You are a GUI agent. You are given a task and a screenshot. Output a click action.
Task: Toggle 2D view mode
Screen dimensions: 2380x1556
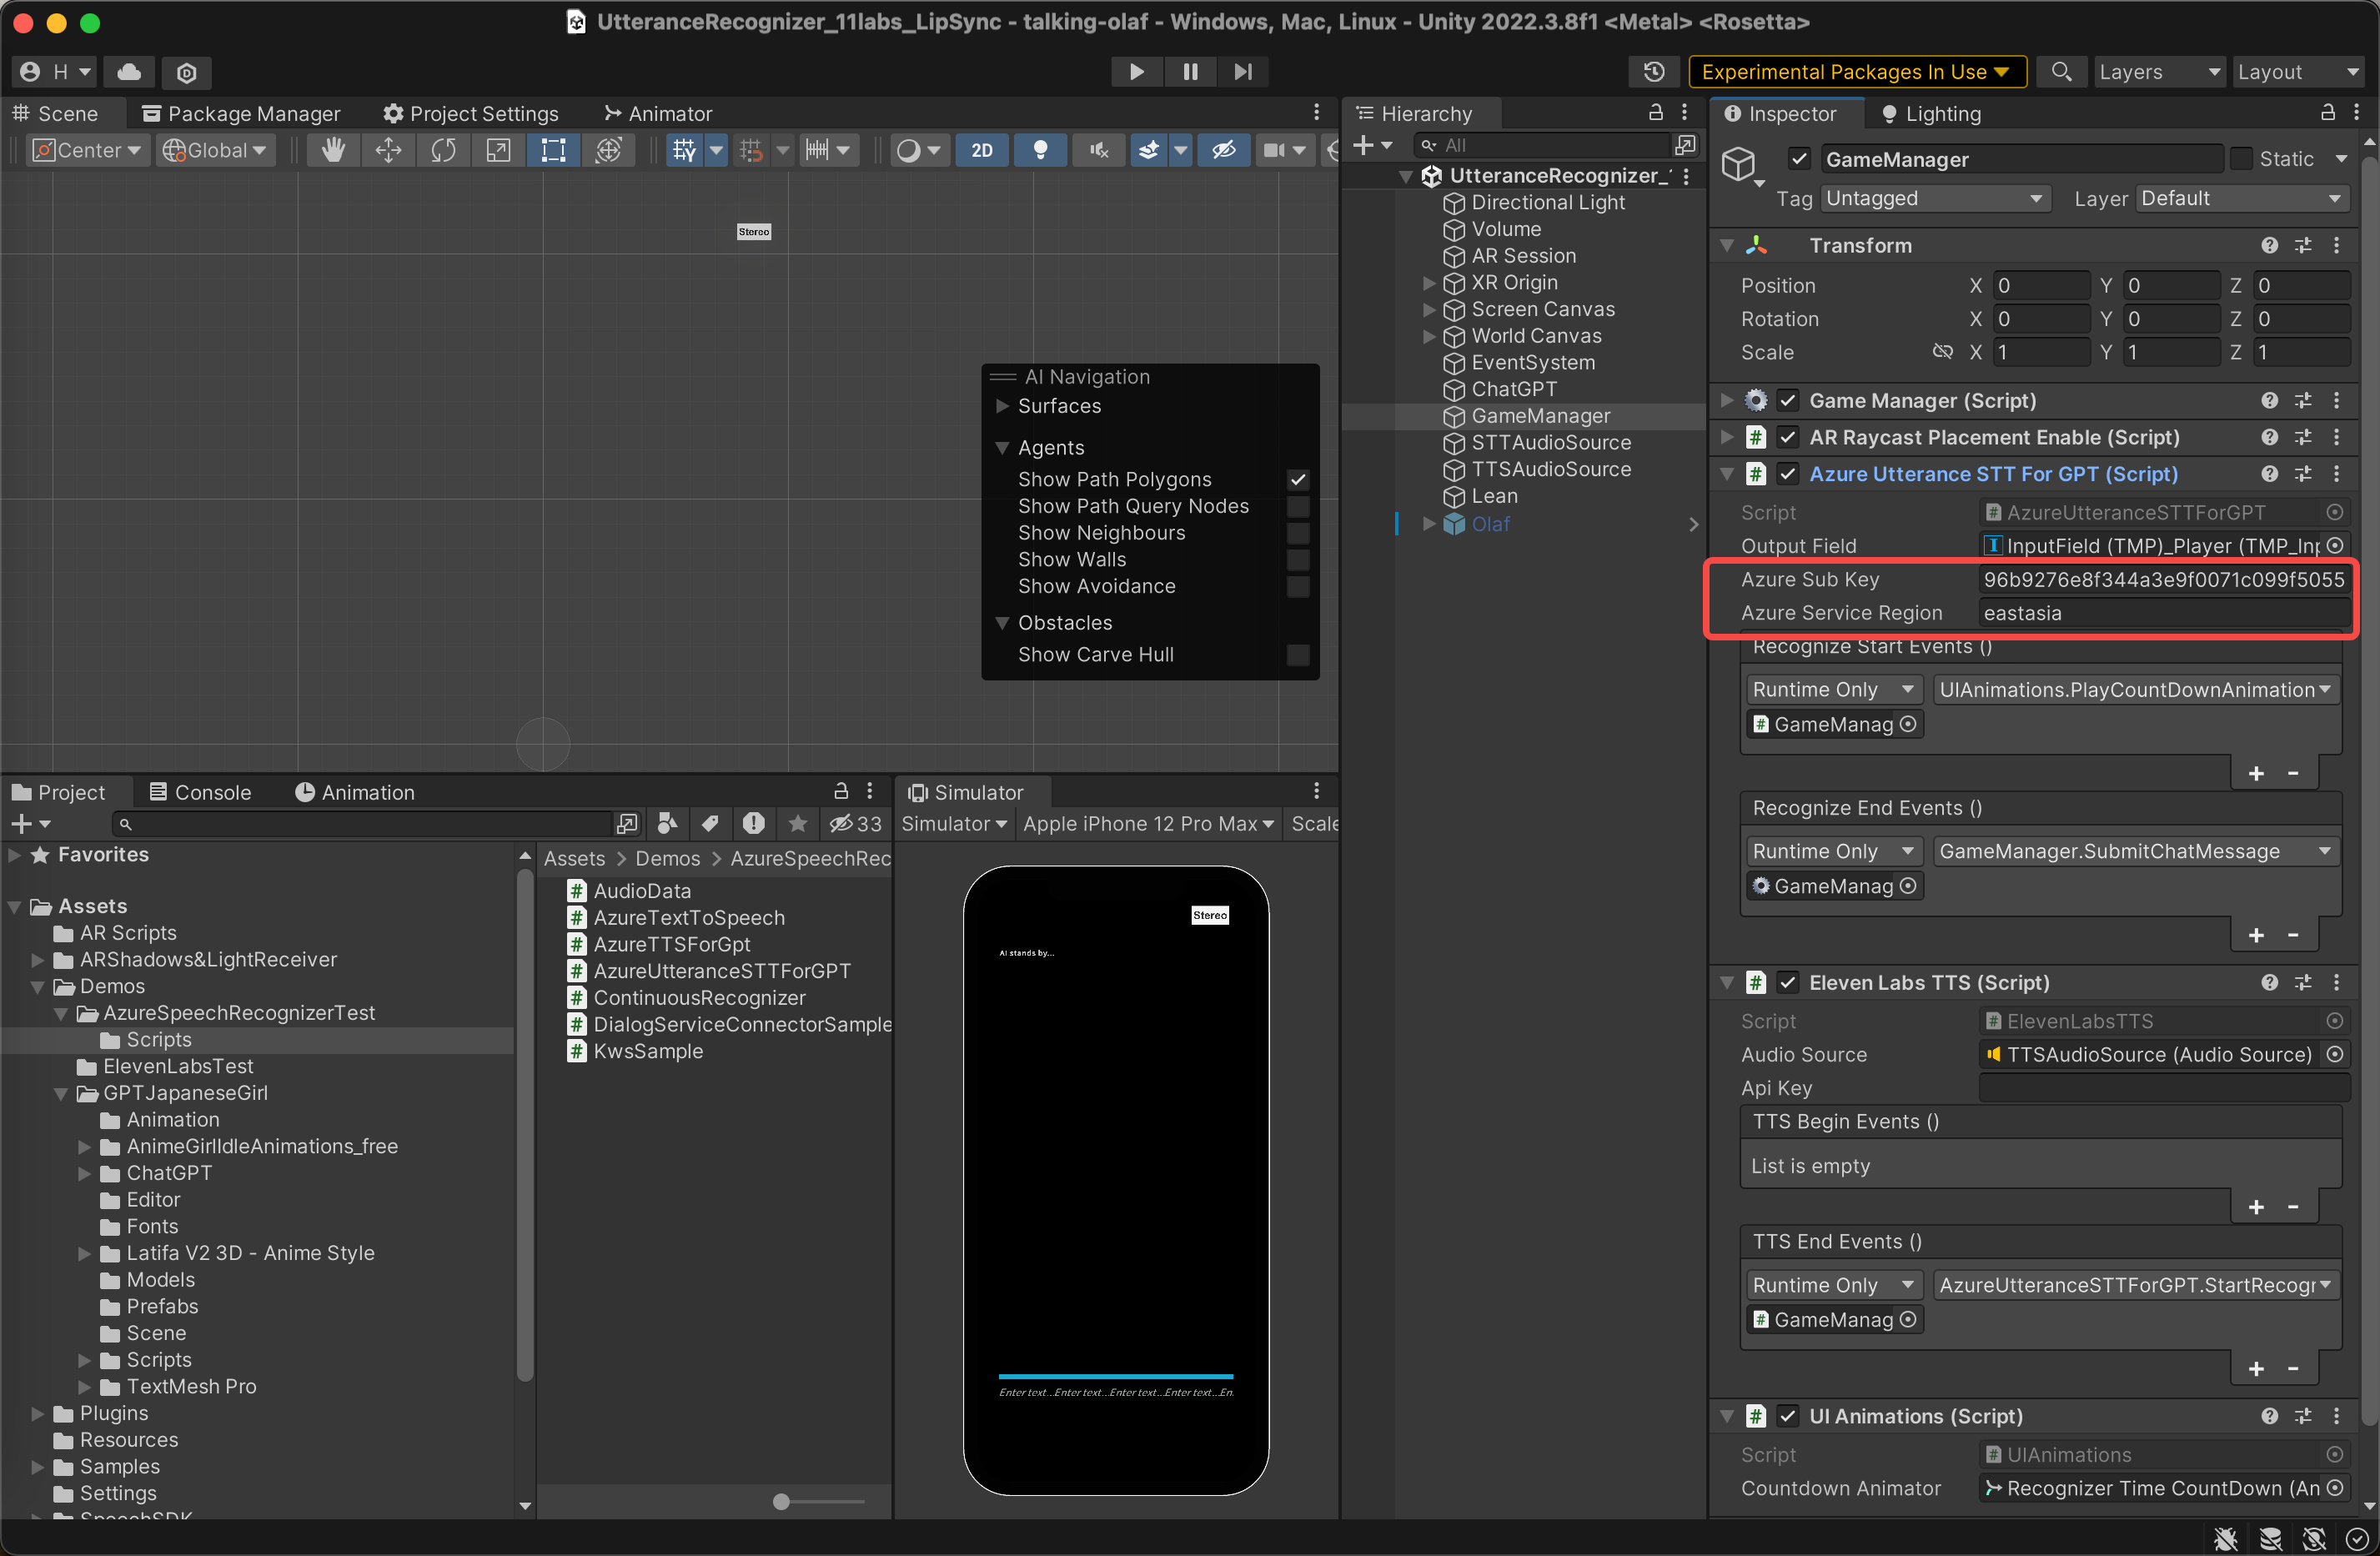[981, 150]
